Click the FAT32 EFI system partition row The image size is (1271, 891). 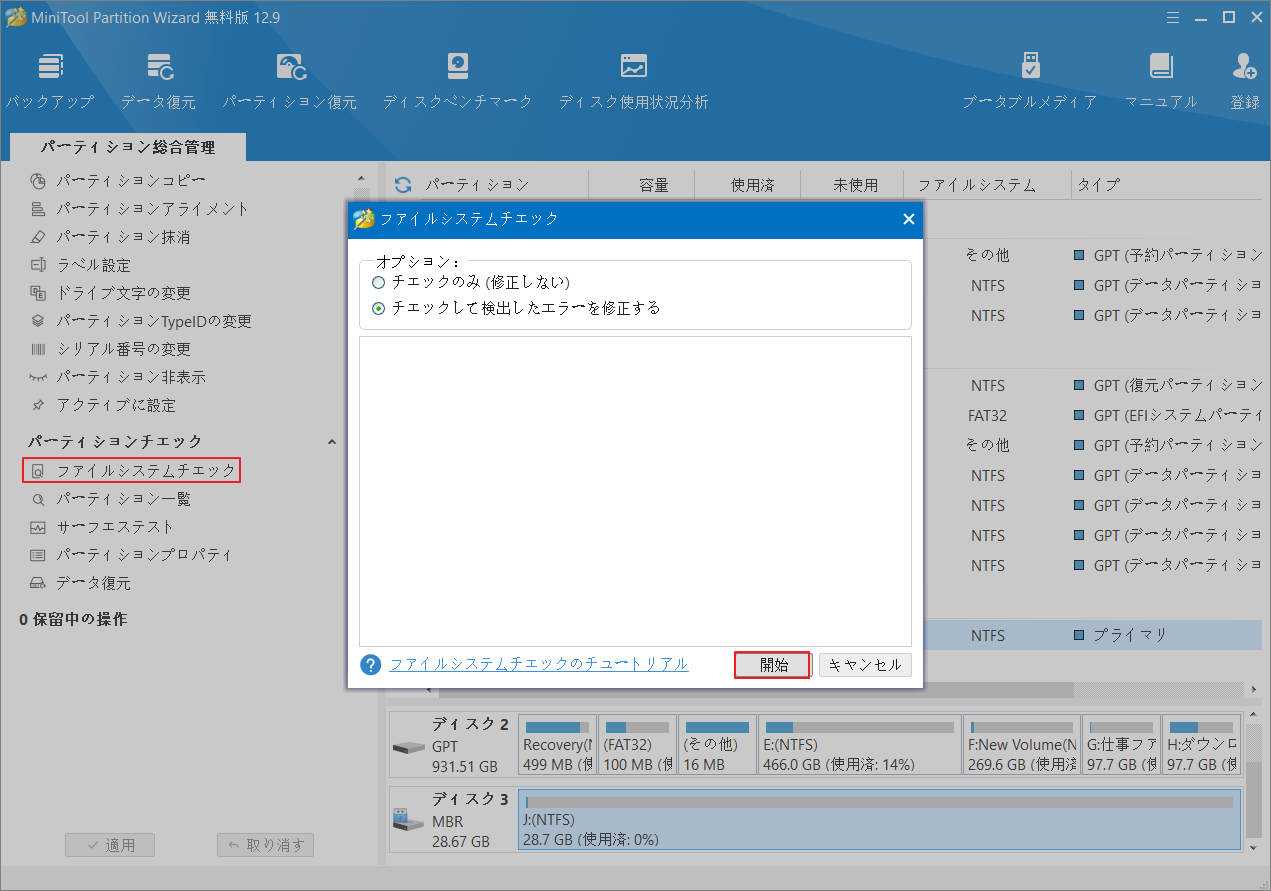coord(1093,415)
